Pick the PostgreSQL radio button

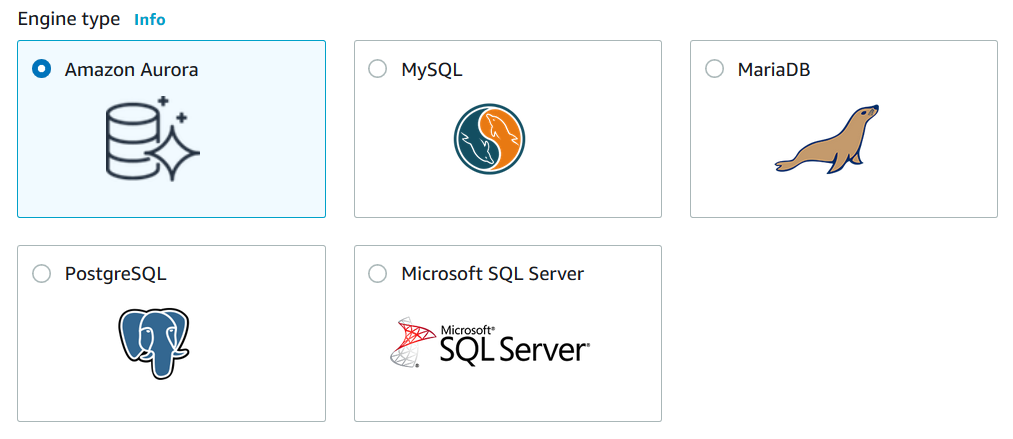point(41,274)
